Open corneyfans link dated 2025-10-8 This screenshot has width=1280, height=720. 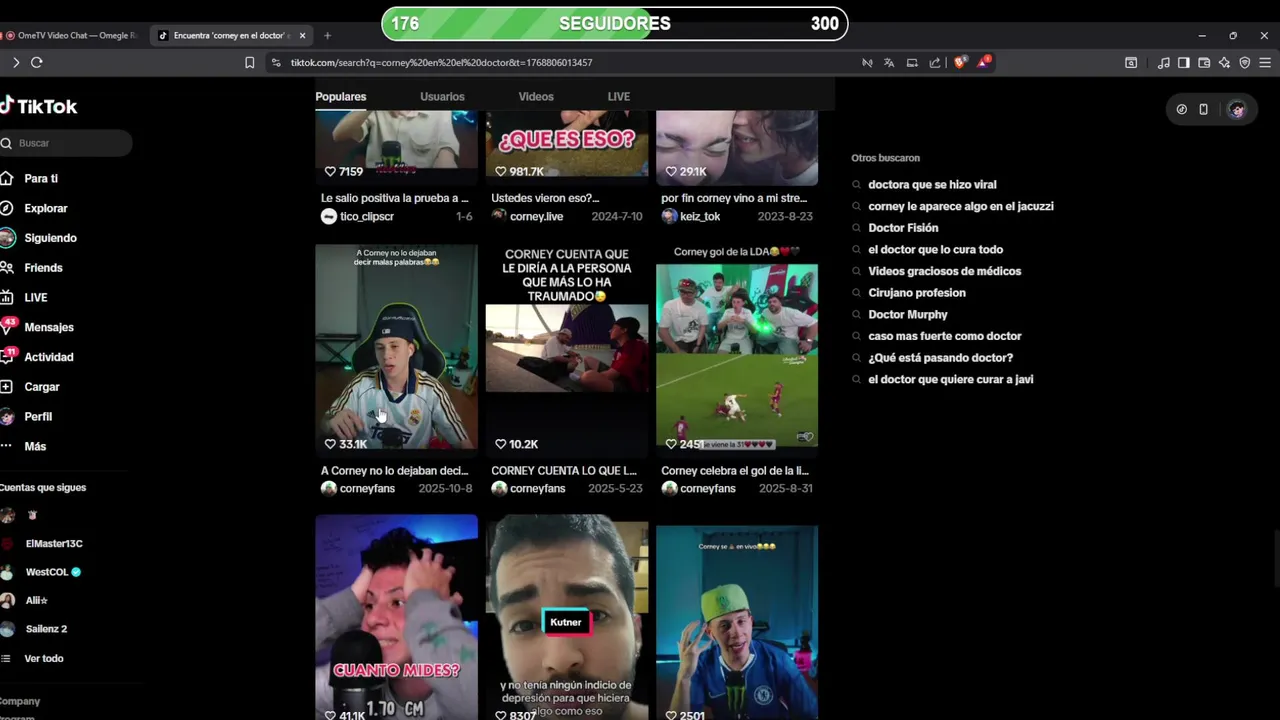367,489
